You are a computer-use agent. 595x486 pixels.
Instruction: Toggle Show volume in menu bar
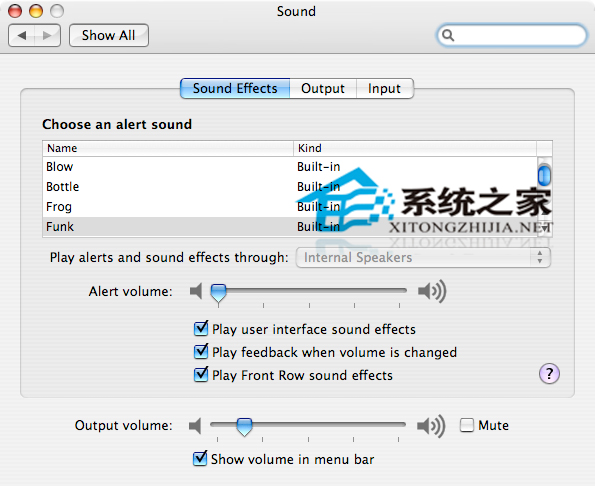coord(200,459)
